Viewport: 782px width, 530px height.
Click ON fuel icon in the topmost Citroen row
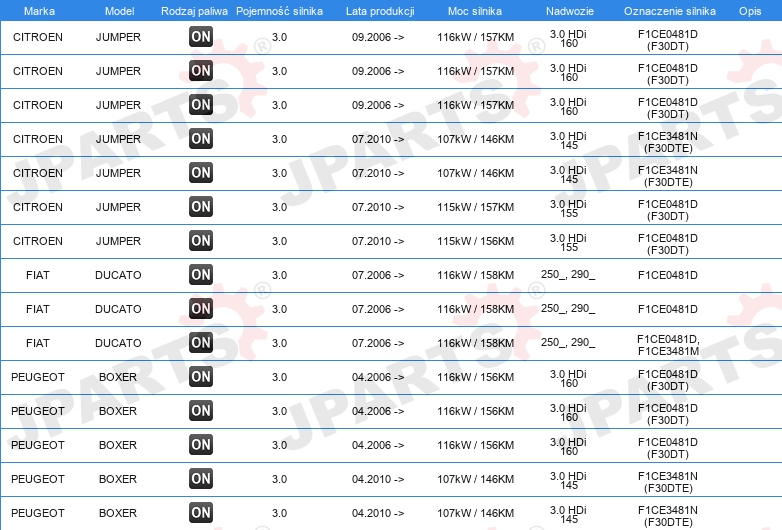click(x=201, y=37)
